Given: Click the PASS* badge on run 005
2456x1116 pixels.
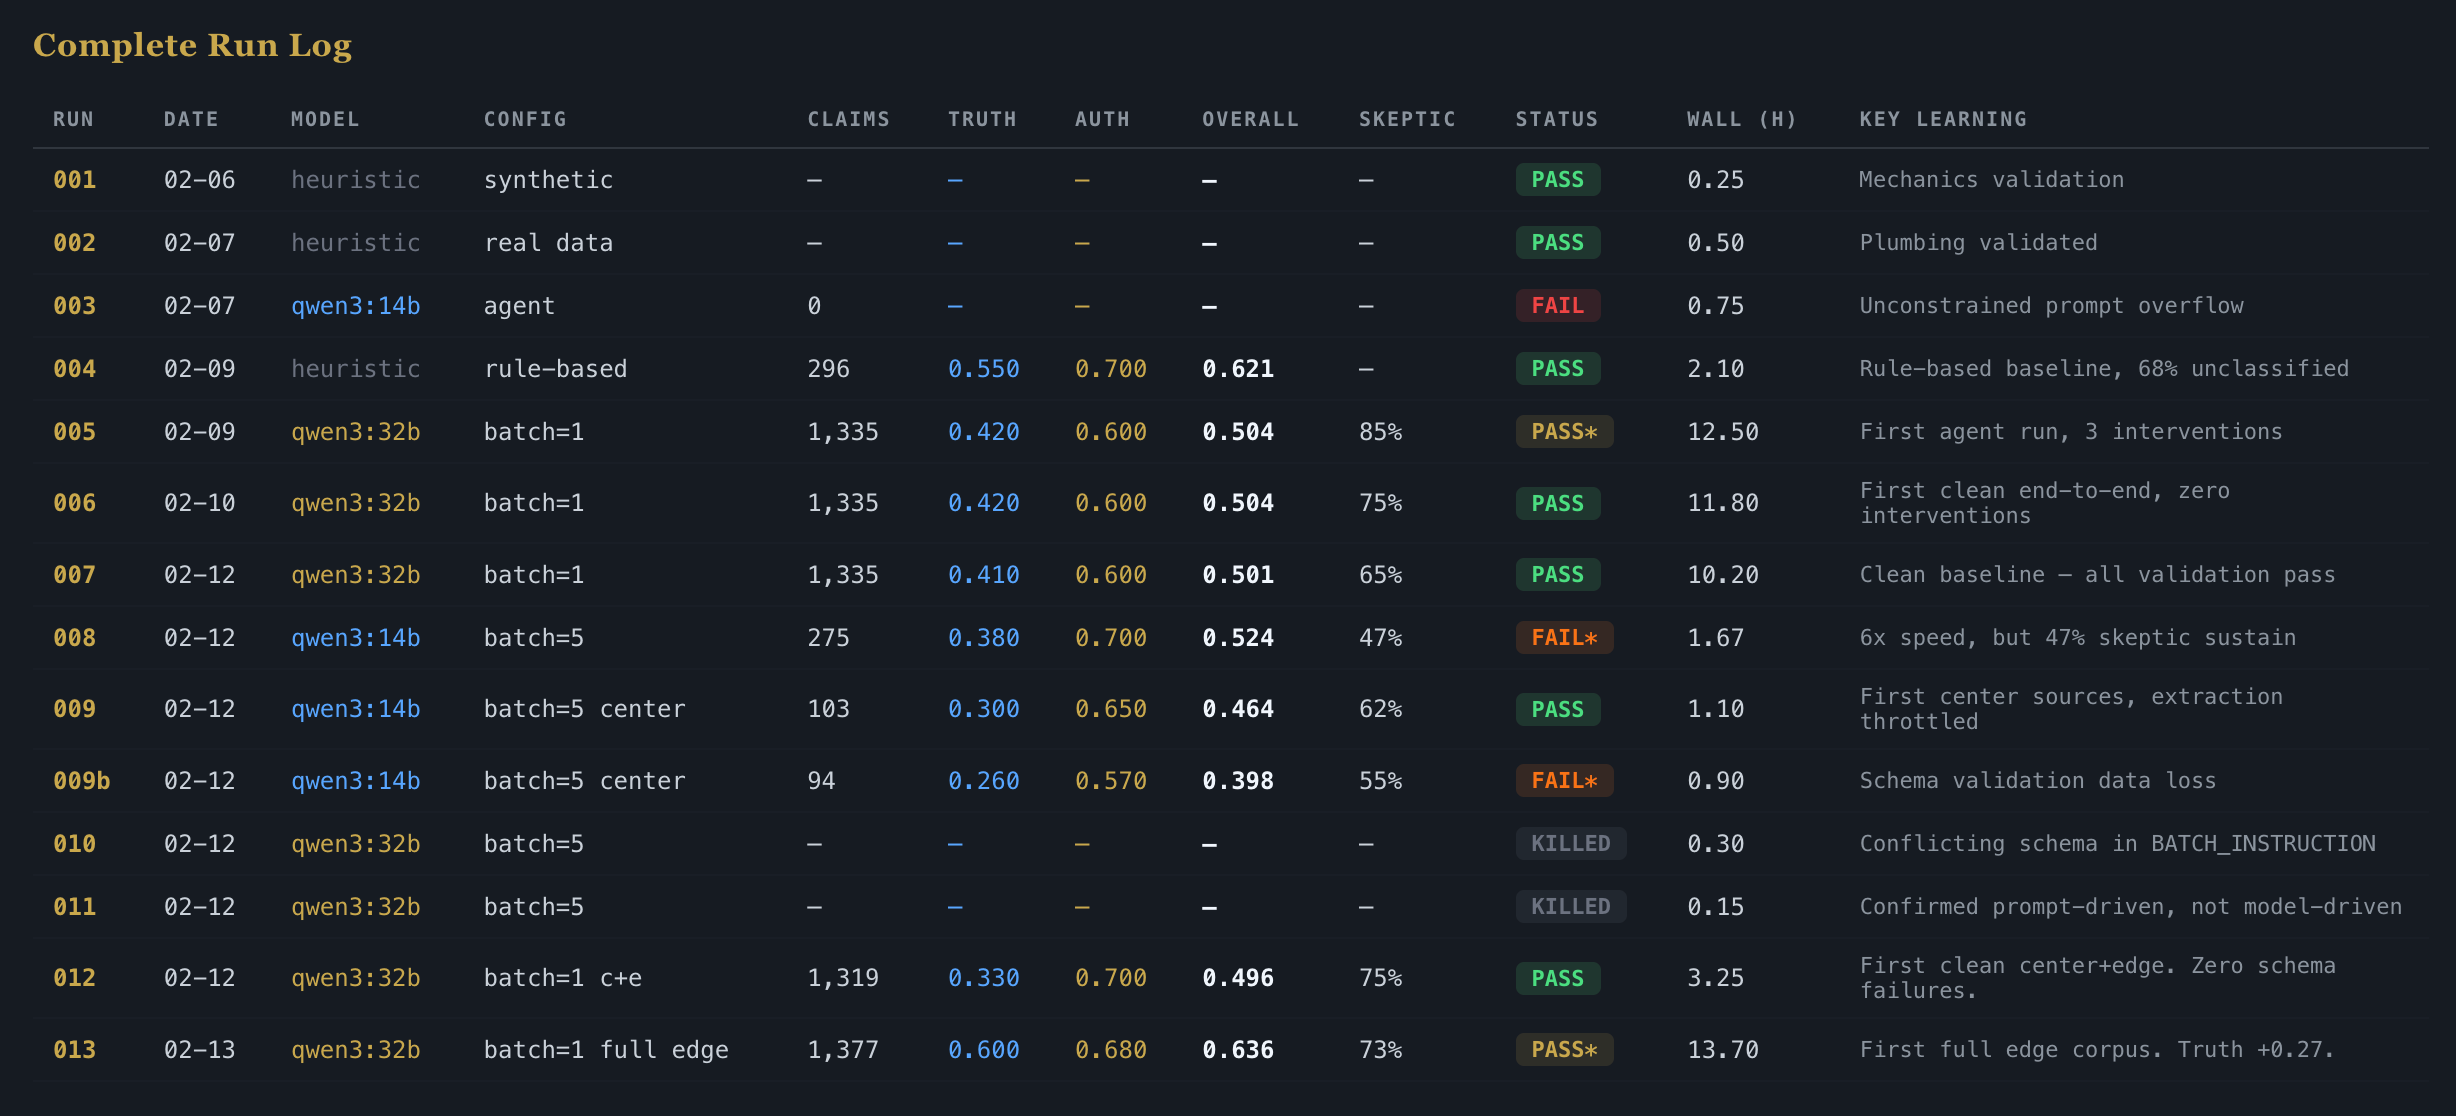Looking at the screenshot, I should tap(1564, 432).
